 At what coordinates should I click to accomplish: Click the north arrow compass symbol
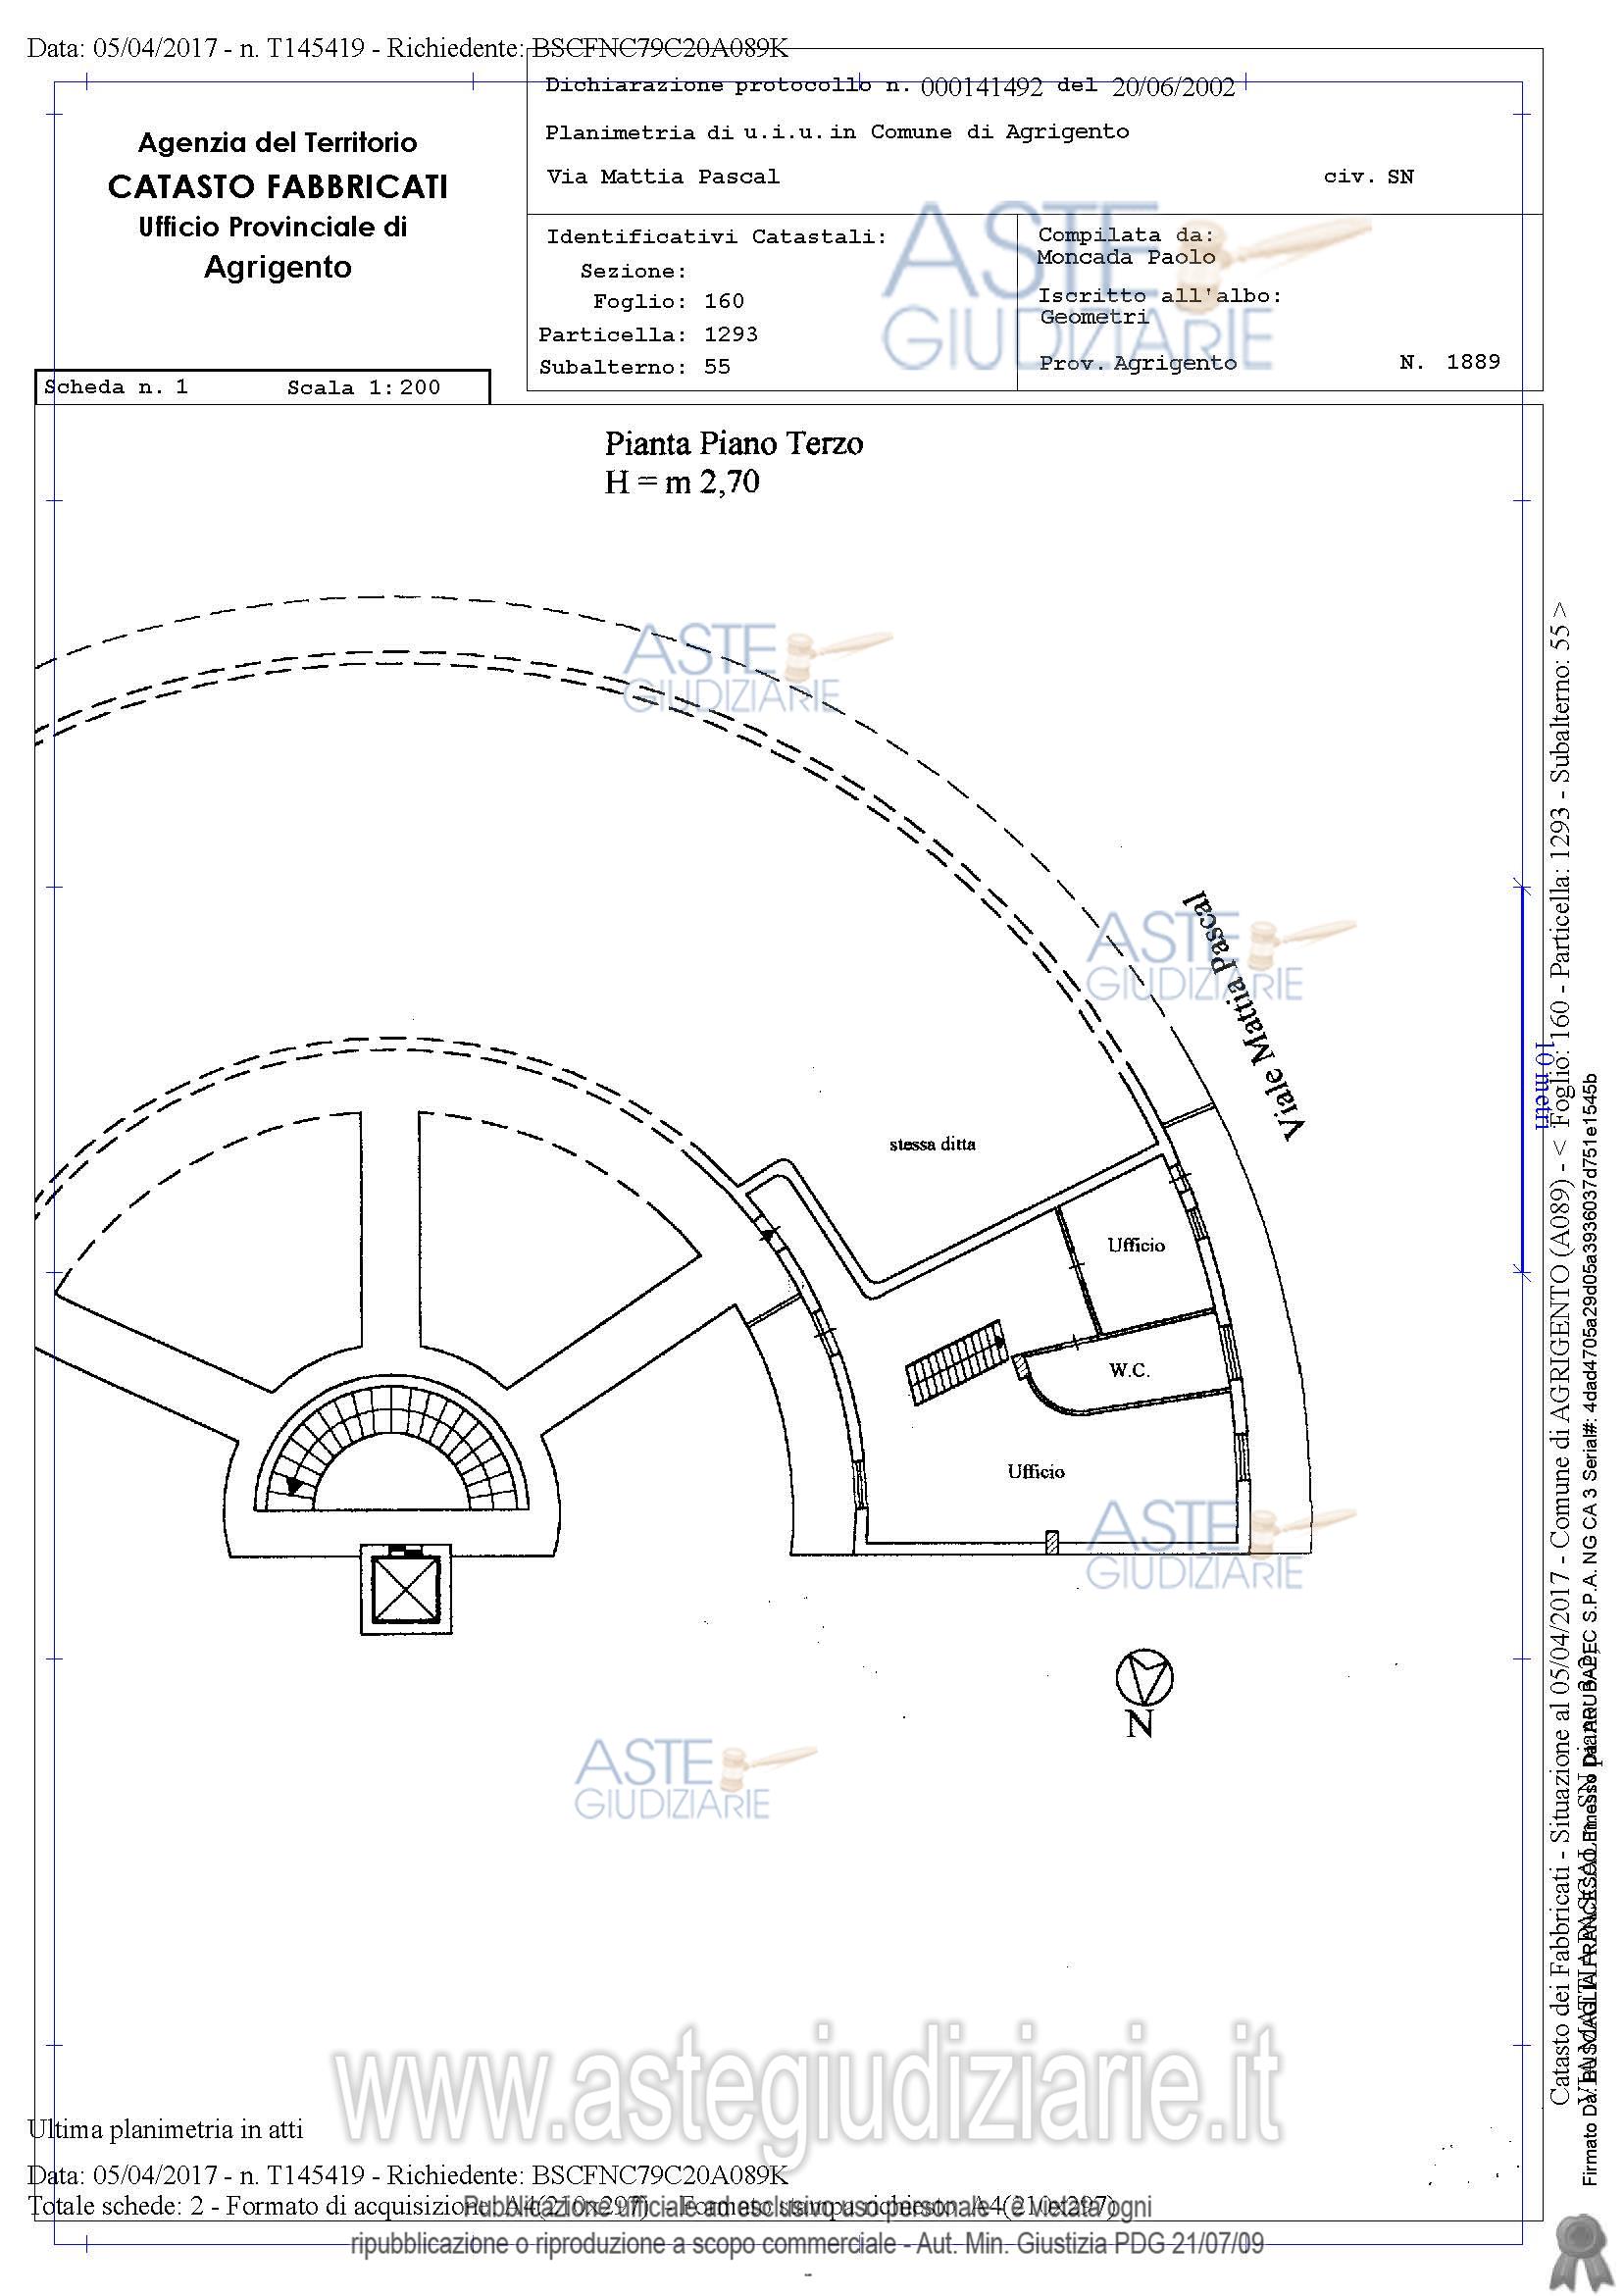coord(1144,1678)
